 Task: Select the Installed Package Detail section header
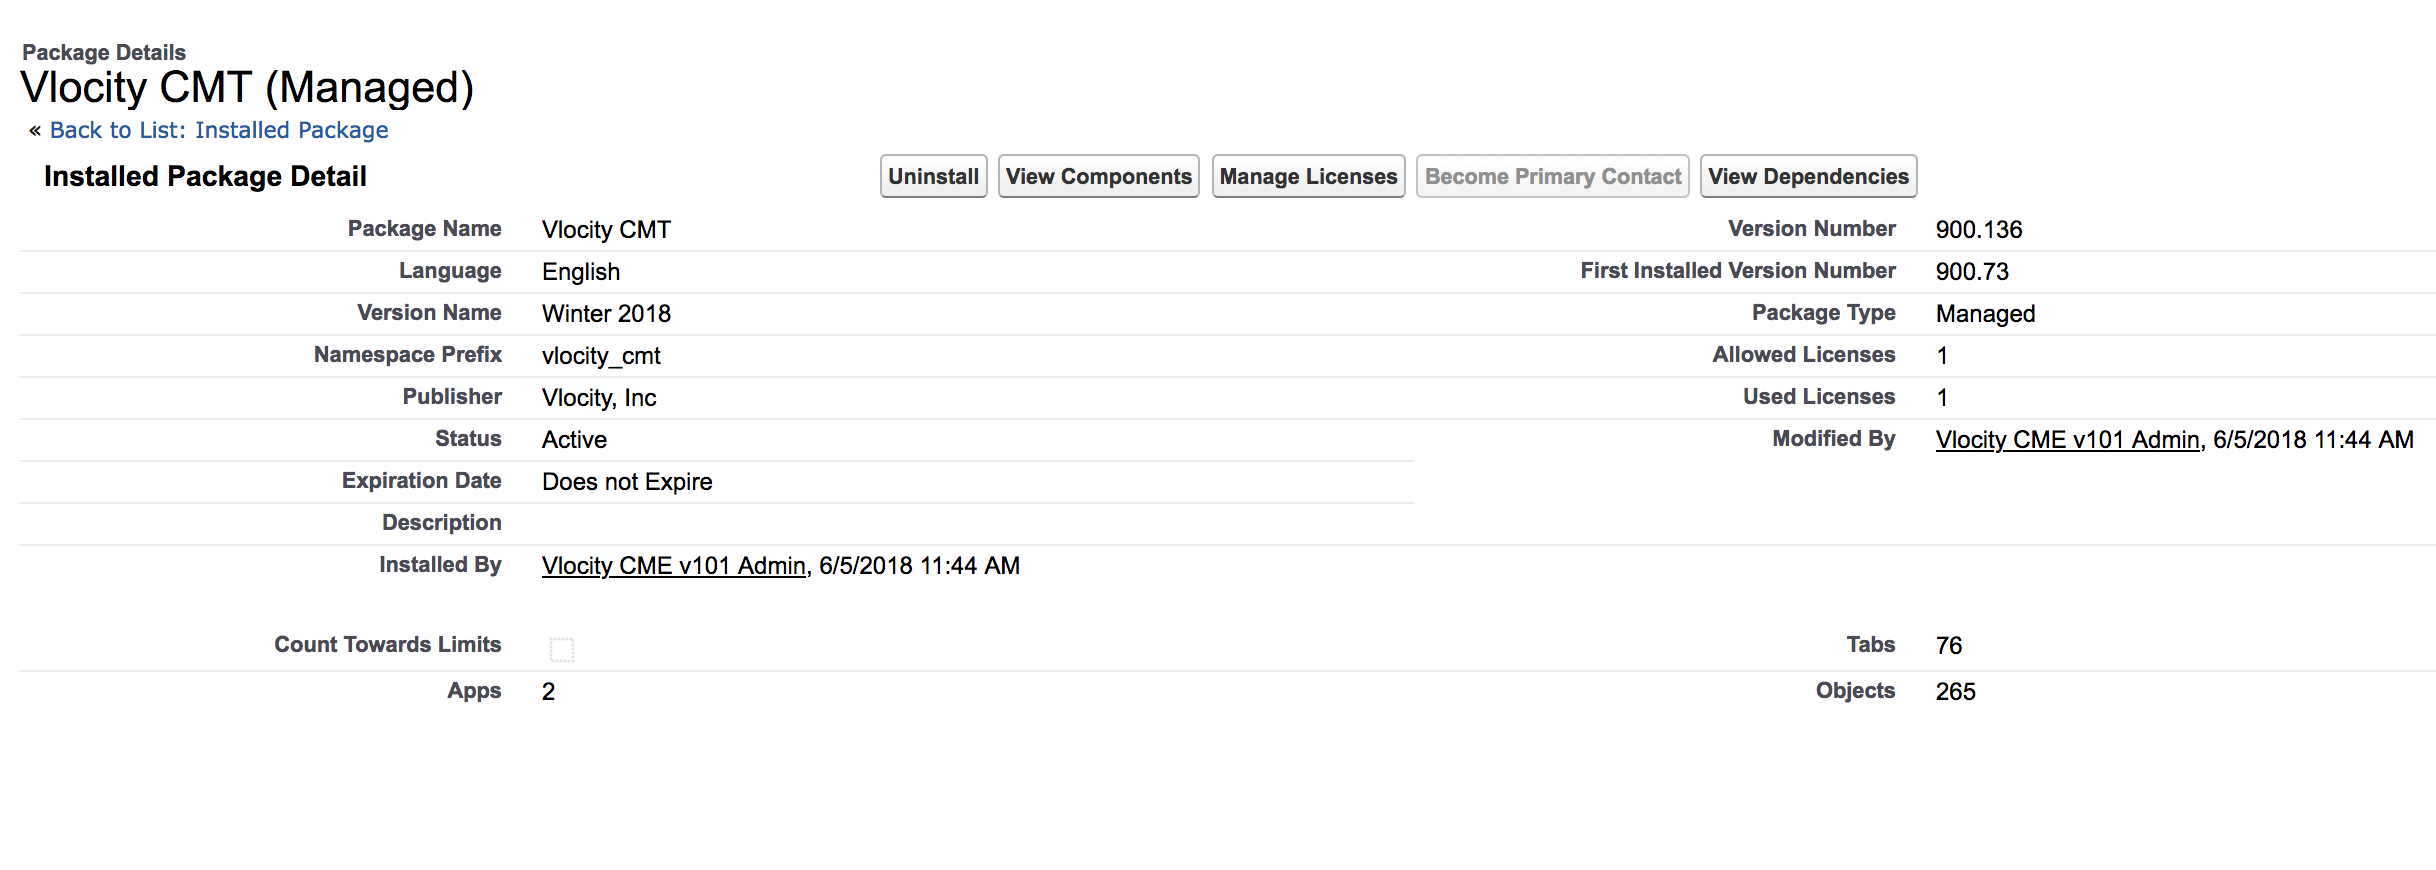pos(204,176)
